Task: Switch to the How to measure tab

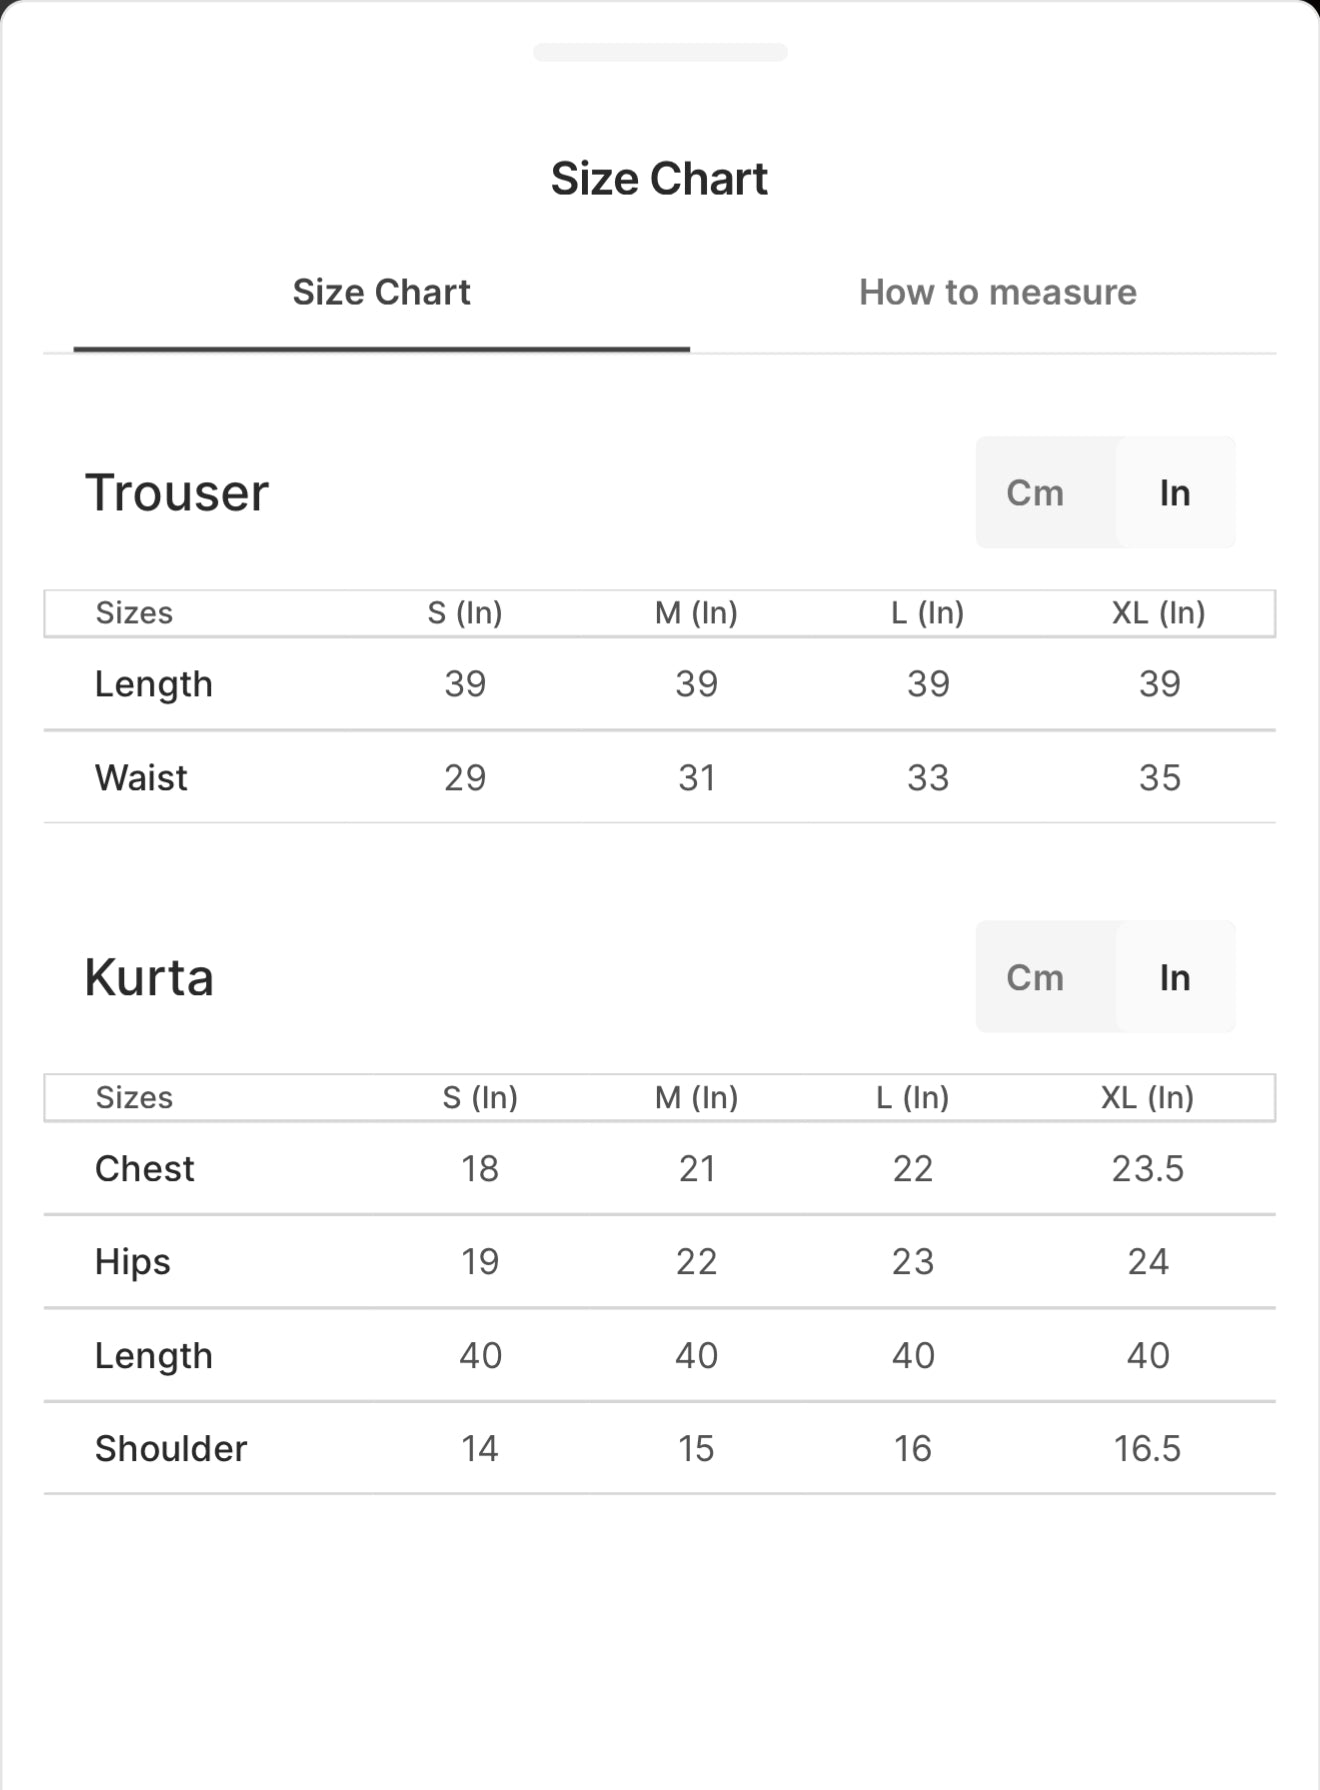Action: 997,292
